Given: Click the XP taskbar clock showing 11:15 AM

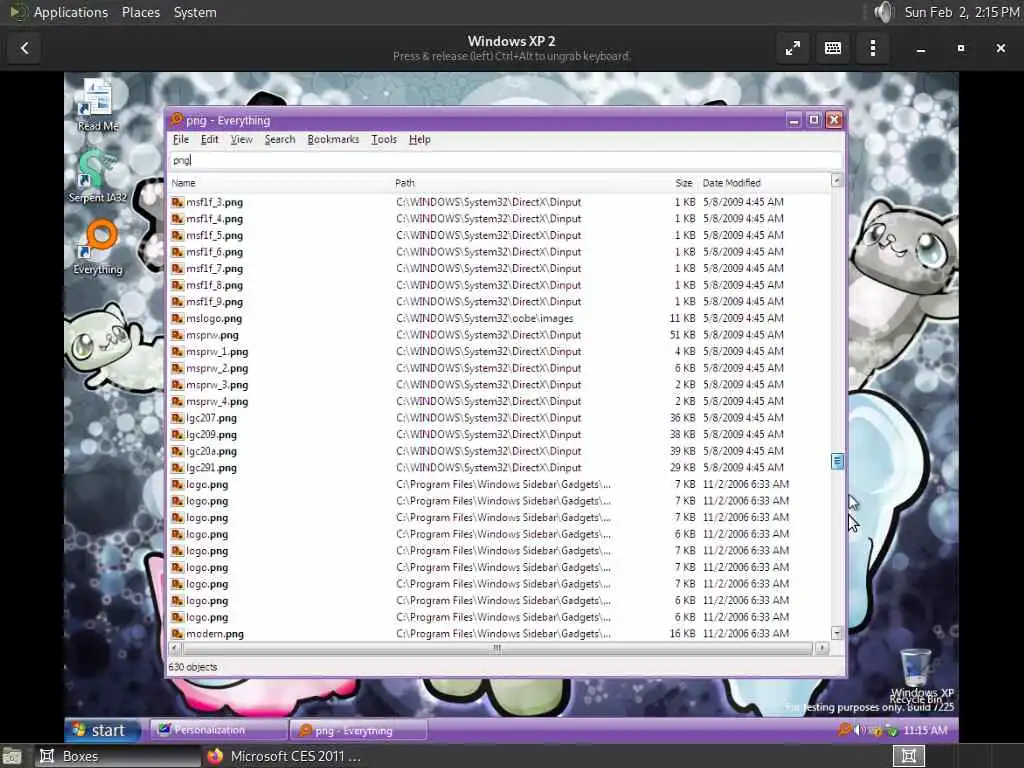Looking at the screenshot, I should (925, 730).
